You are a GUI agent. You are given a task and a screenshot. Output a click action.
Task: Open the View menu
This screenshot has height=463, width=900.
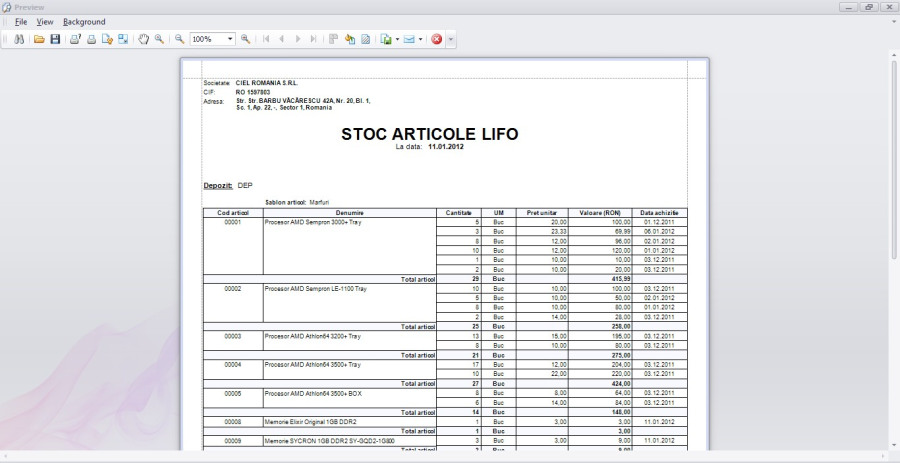pyautogui.click(x=45, y=22)
